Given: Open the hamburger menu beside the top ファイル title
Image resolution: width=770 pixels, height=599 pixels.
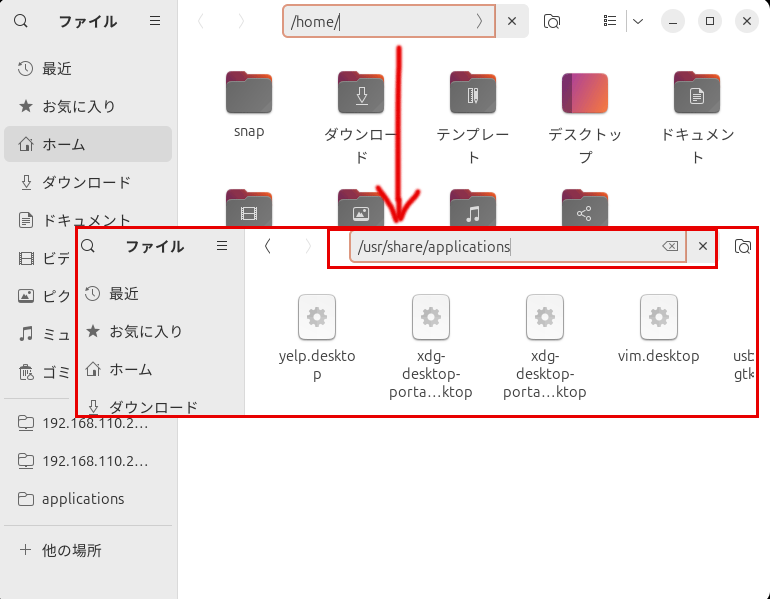Looking at the screenshot, I should point(154,21).
